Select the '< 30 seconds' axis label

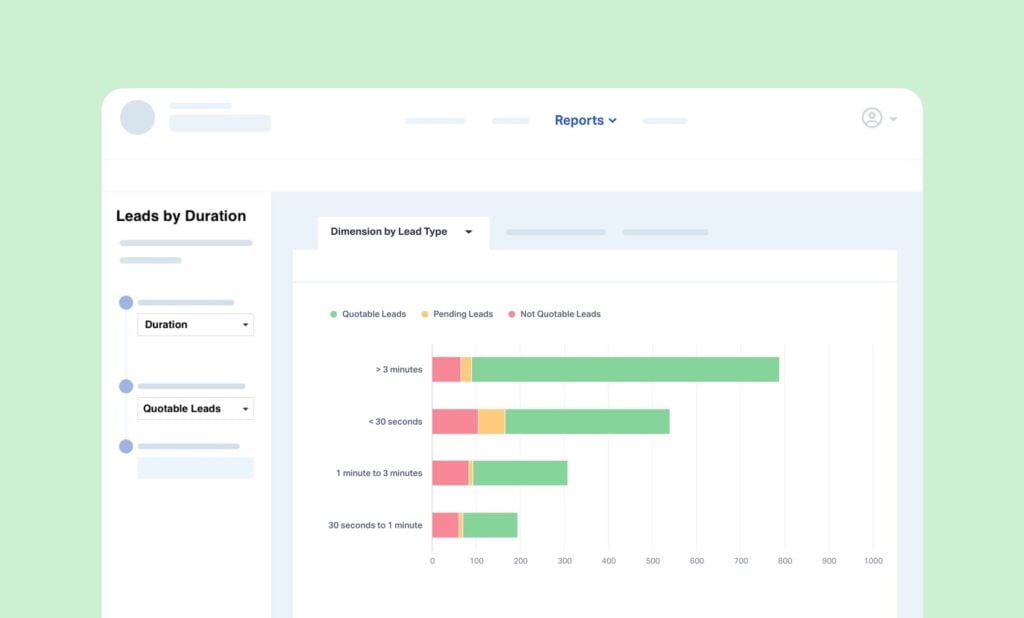pyautogui.click(x=395, y=422)
